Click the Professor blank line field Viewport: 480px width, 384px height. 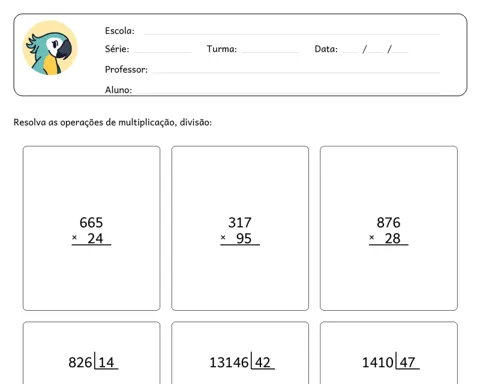(296, 72)
